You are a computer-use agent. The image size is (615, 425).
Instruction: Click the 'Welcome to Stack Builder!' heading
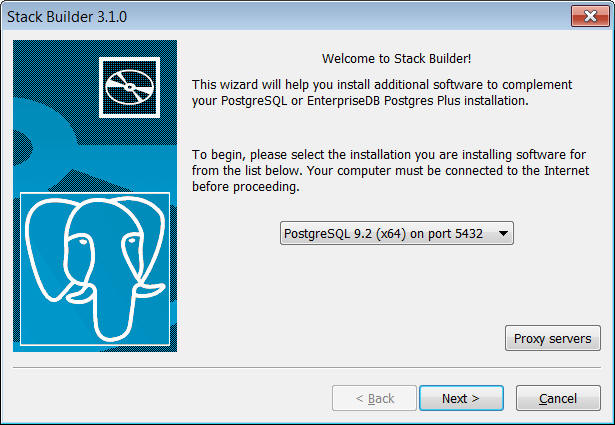coord(395,59)
